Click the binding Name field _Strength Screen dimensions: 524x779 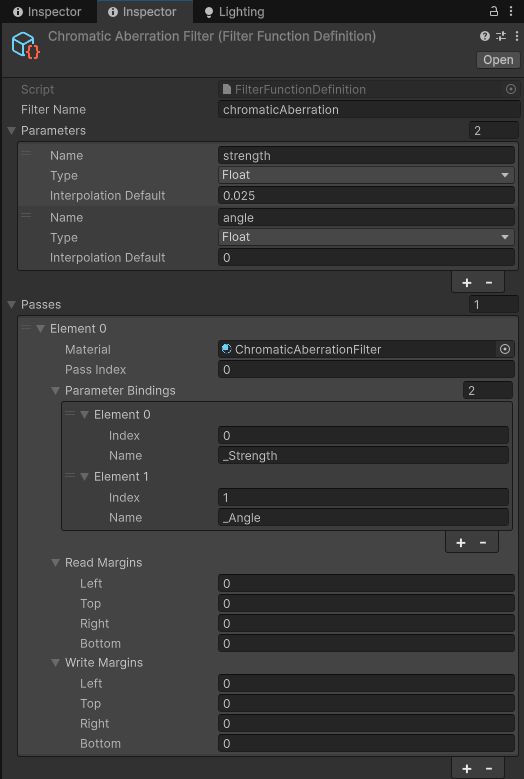point(364,456)
